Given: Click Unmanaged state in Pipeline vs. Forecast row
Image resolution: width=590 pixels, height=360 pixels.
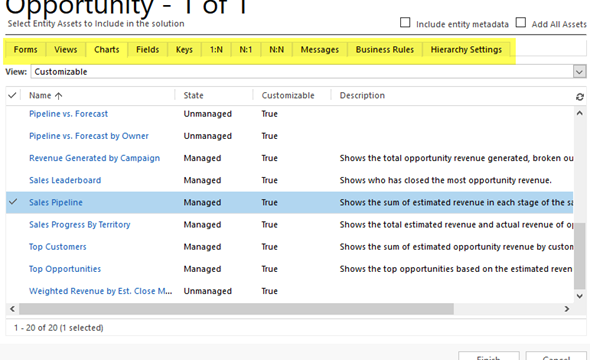Looking at the screenshot, I should (208, 114).
